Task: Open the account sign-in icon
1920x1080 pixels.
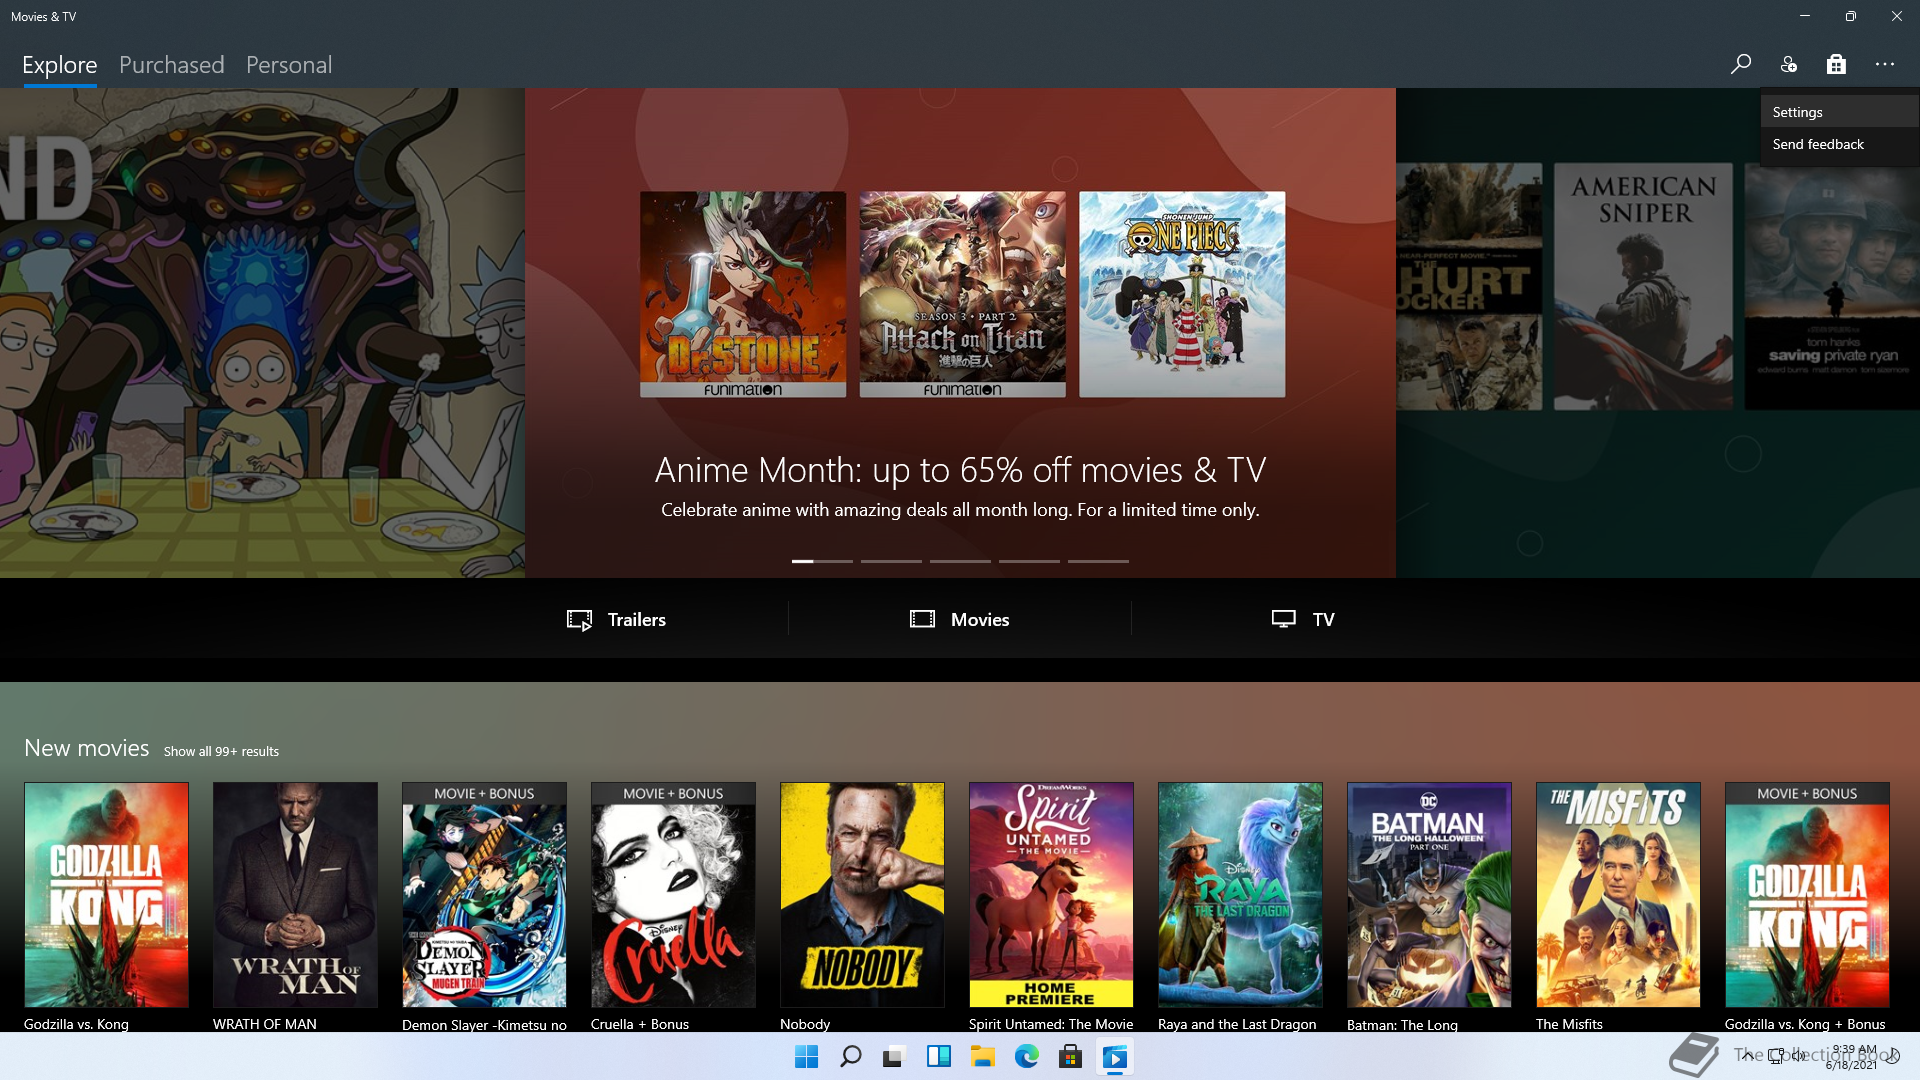Action: (1788, 65)
